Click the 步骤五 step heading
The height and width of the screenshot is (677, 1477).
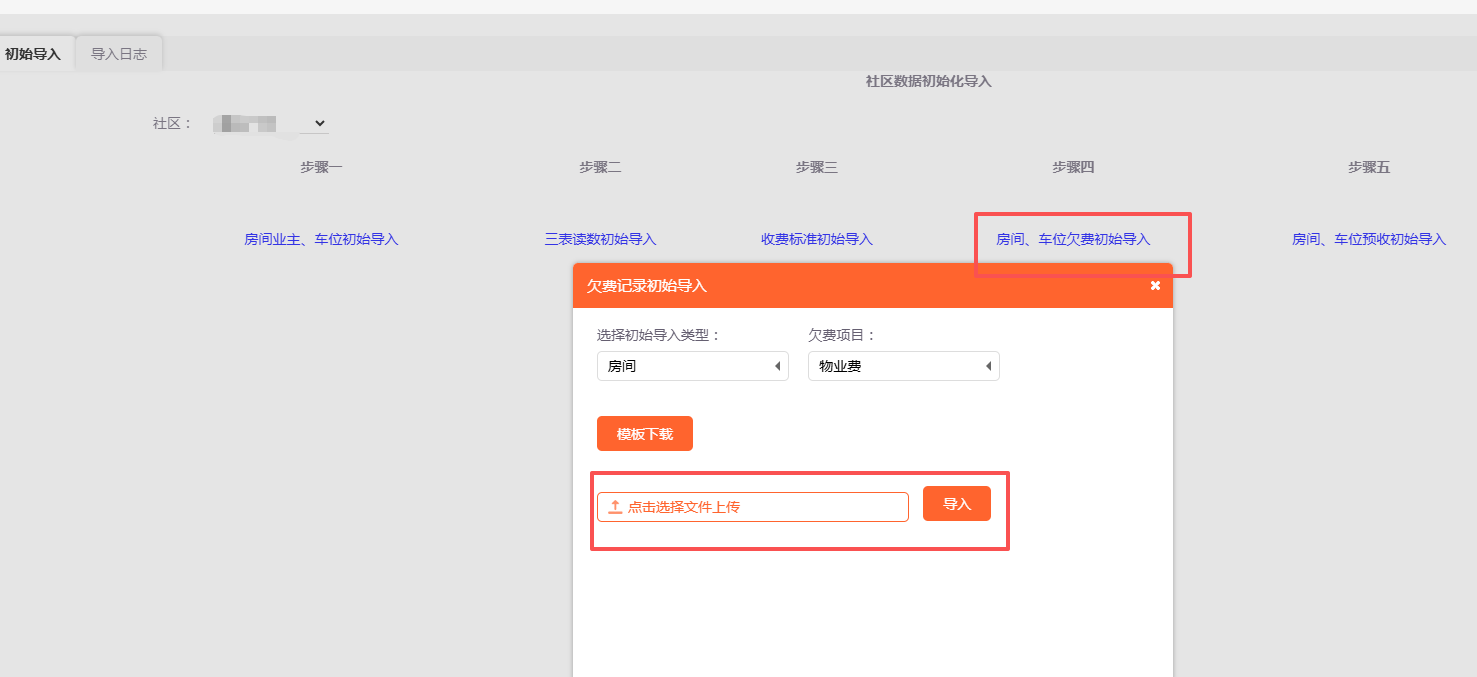[x=1368, y=167]
